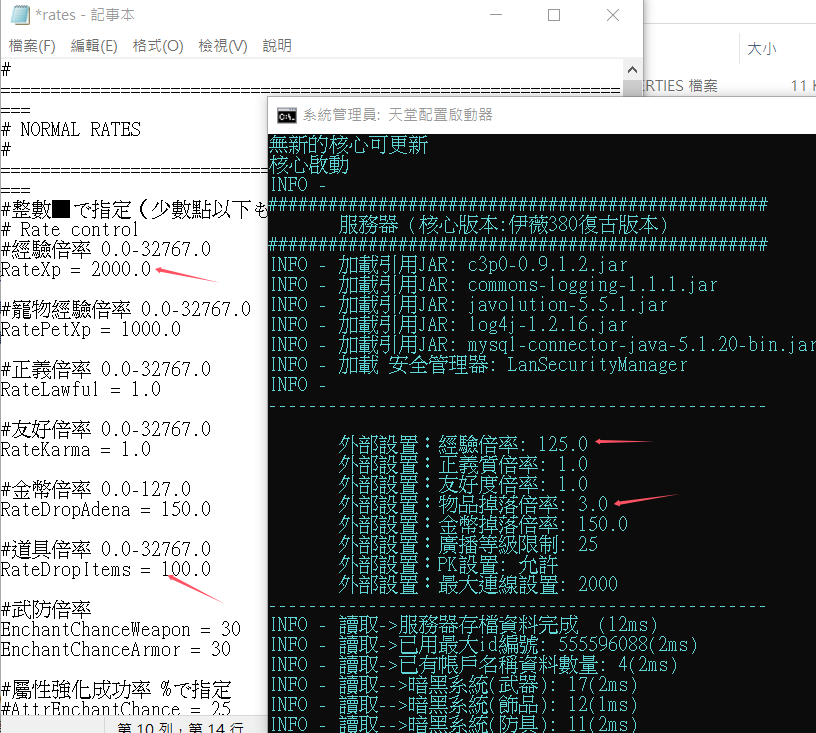Viewport: 816px width, 733px height.
Task: Click console line '暗黑系統(飾品): 12(1ms)'
Action: click(x=523, y=704)
